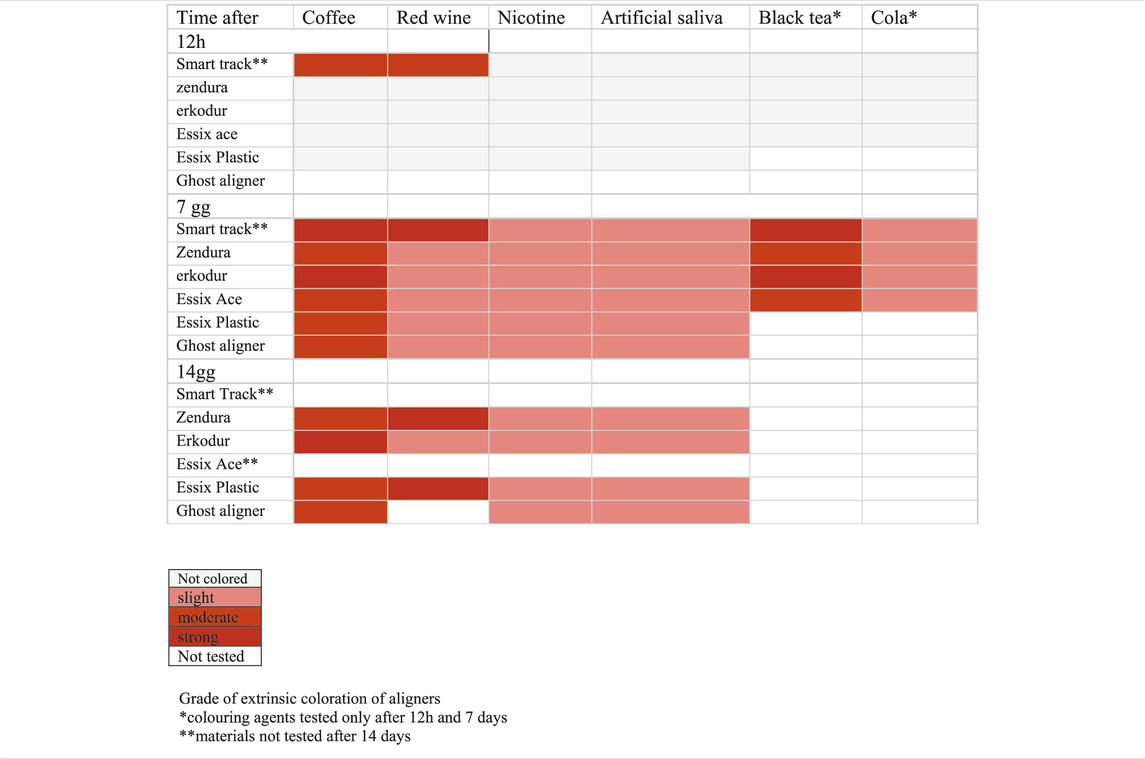Click the "Cola*" column header
This screenshot has height=759, width=1145.
[x=894, y=18]
